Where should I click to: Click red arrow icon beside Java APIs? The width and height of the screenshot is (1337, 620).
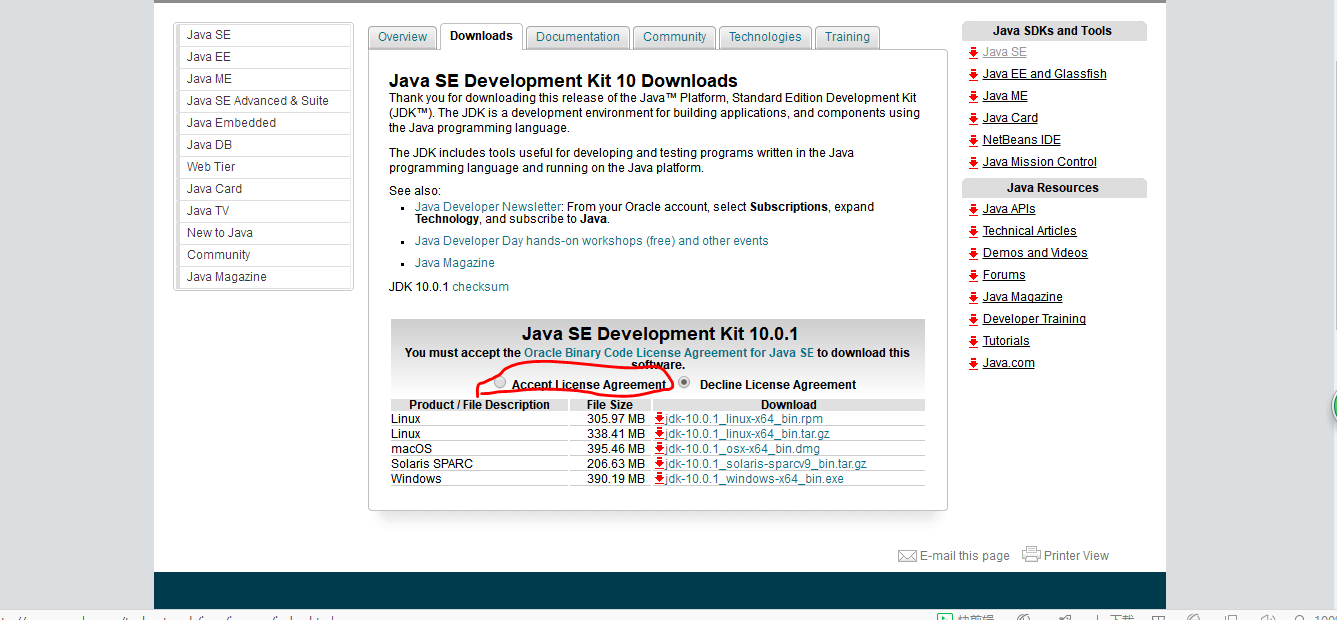[x=974, y=209]
